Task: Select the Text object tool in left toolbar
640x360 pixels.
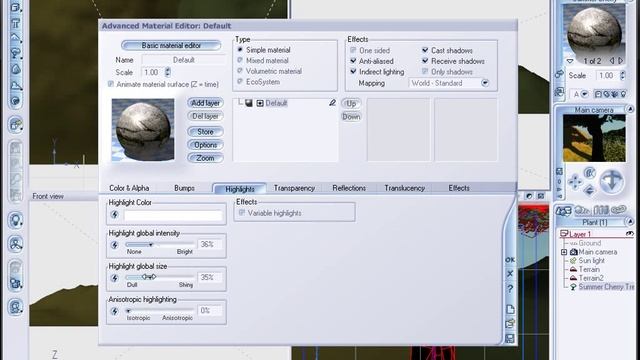Action: coord(16,23)
